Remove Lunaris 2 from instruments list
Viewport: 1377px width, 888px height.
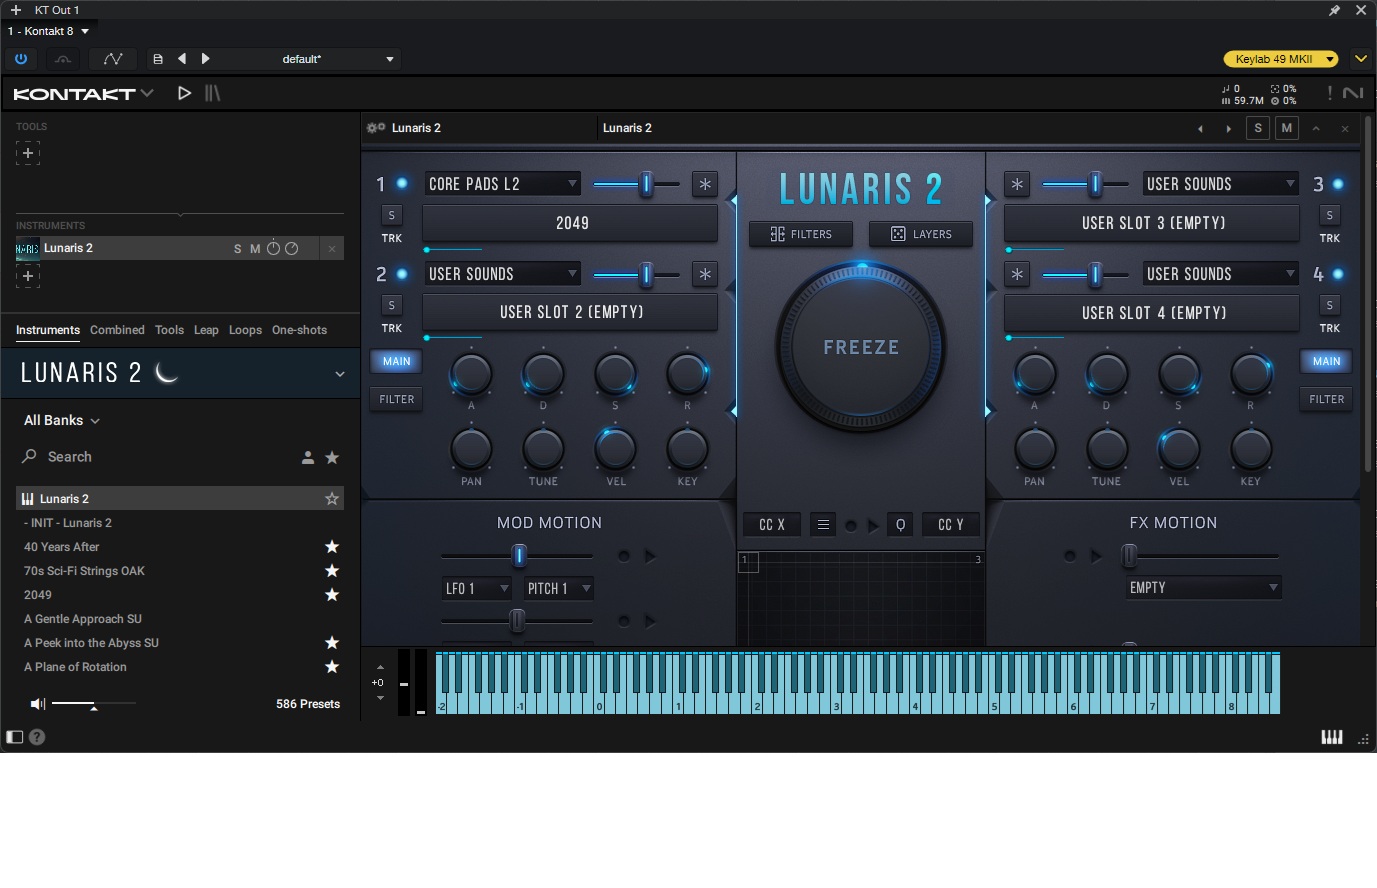[x=332, y=249]
